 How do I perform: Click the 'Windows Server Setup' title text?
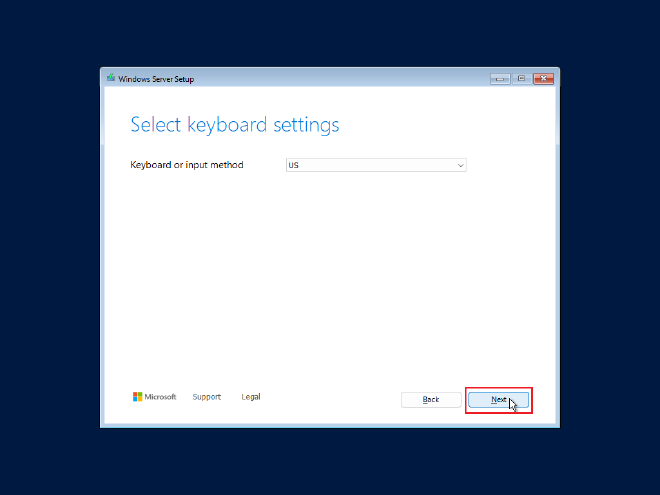pyautogui.click(x=156, y=79)
